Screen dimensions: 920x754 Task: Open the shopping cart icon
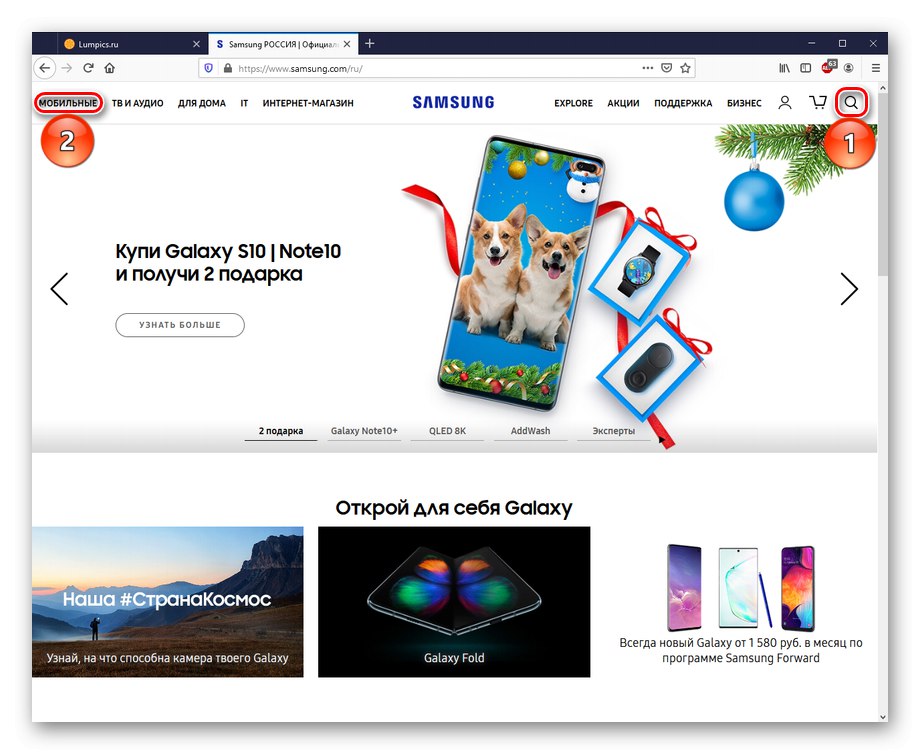point(818,103)
